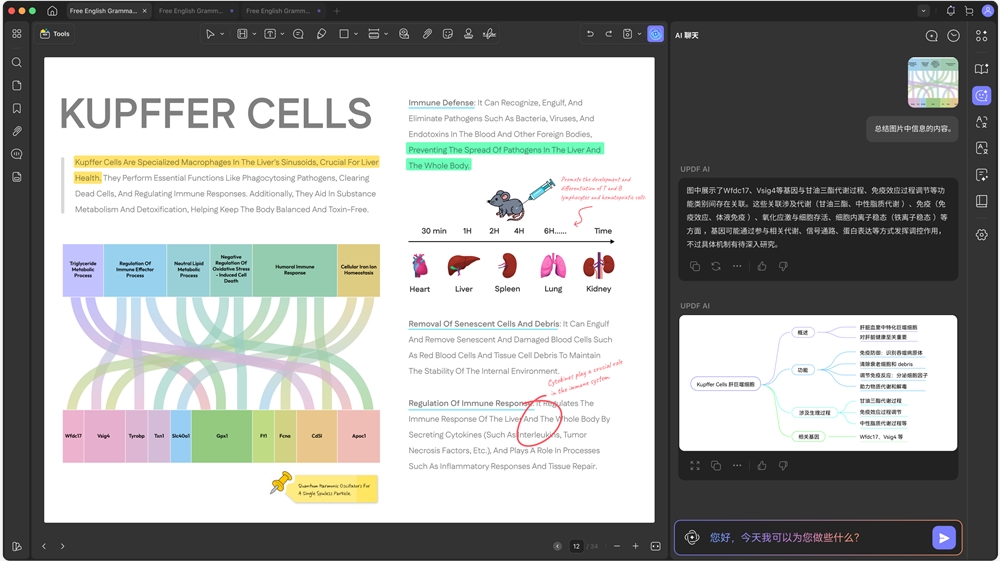Image resolution: width=1000 pixels, height=561 pixels.
Task: Open the Tools menu
Action: pyautogui.click(x=54, y=34)
